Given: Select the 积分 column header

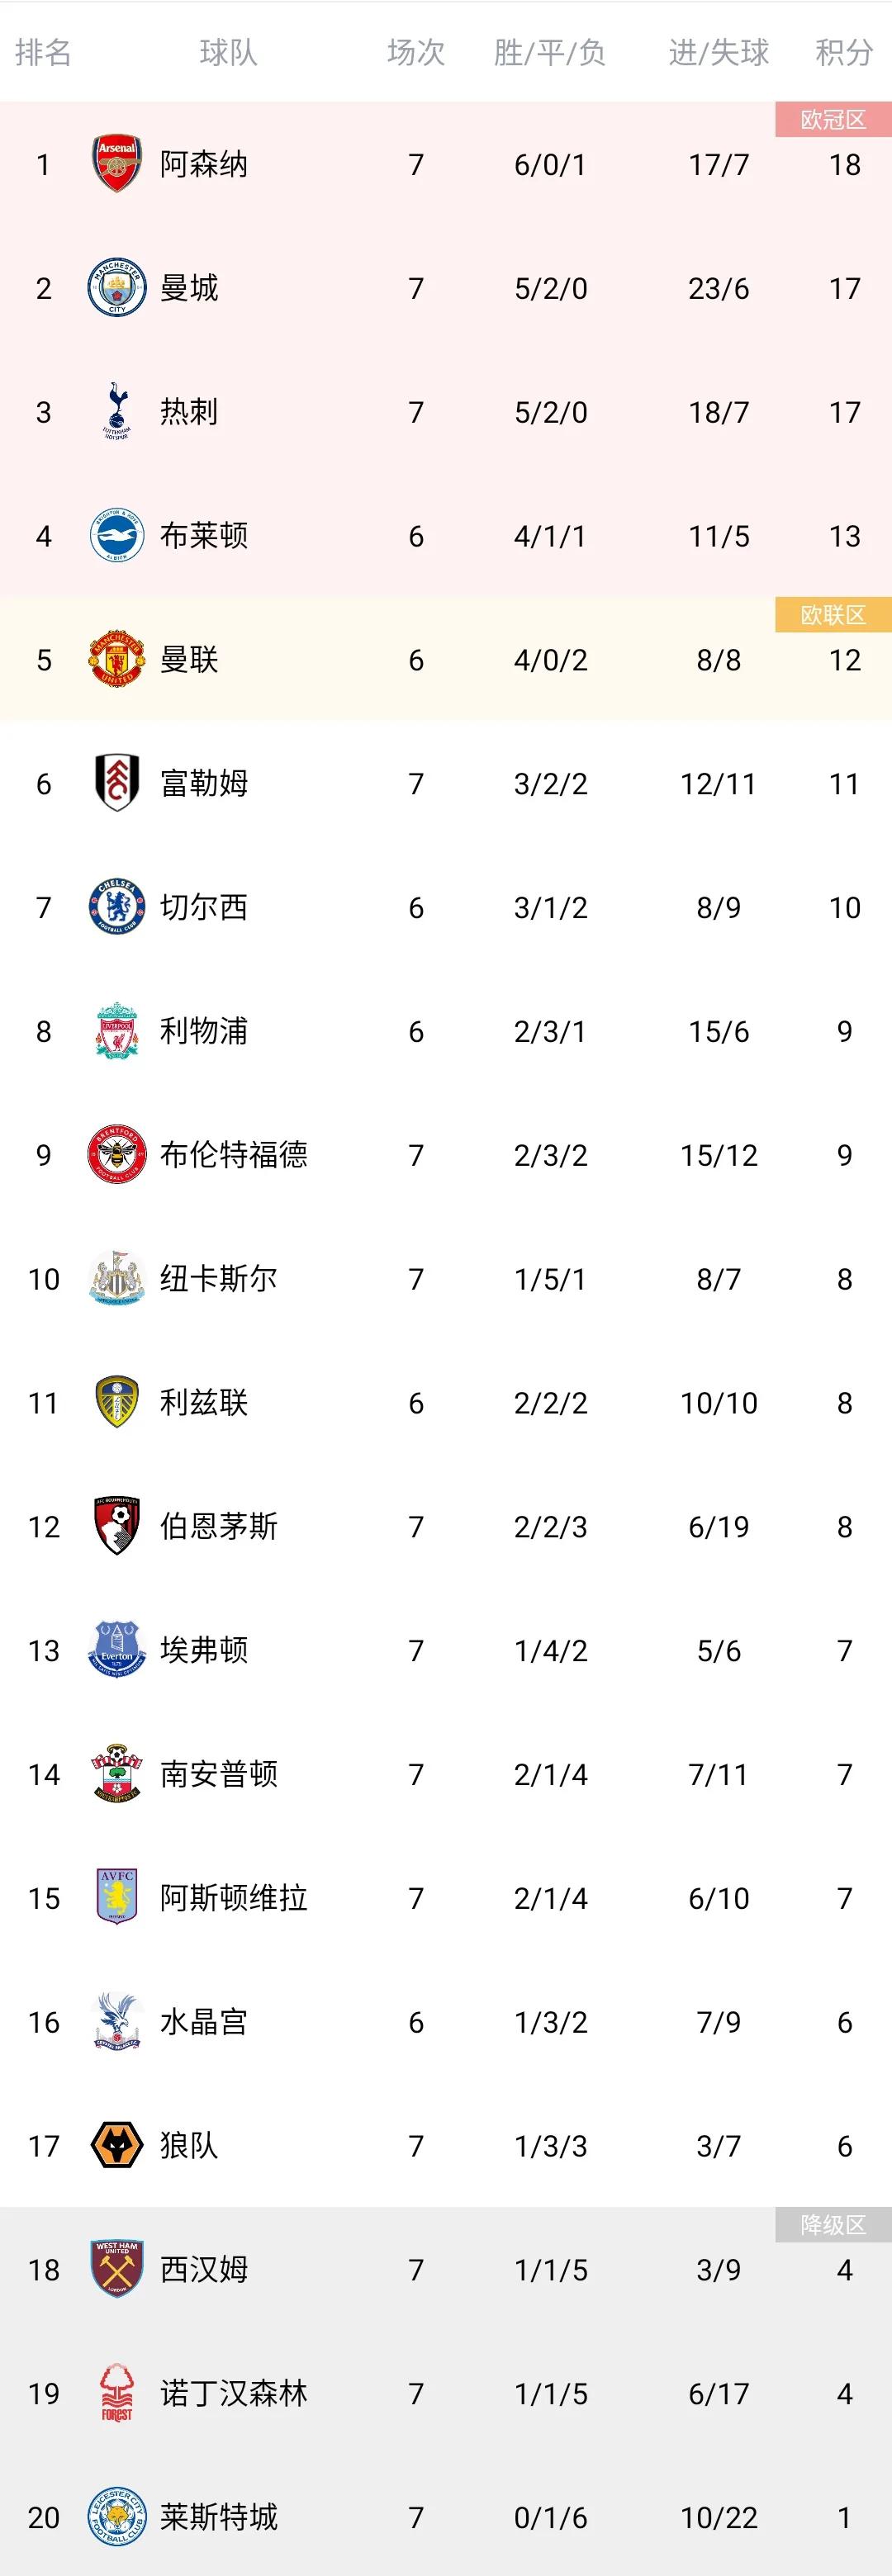Looking at the screenshot, I should tap(844, 52).
